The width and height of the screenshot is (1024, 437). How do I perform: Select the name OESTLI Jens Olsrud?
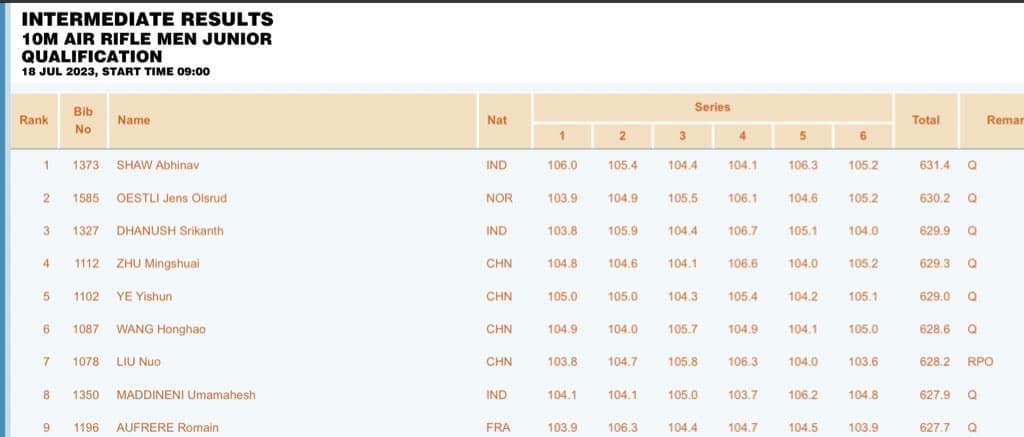pos(172,198)
